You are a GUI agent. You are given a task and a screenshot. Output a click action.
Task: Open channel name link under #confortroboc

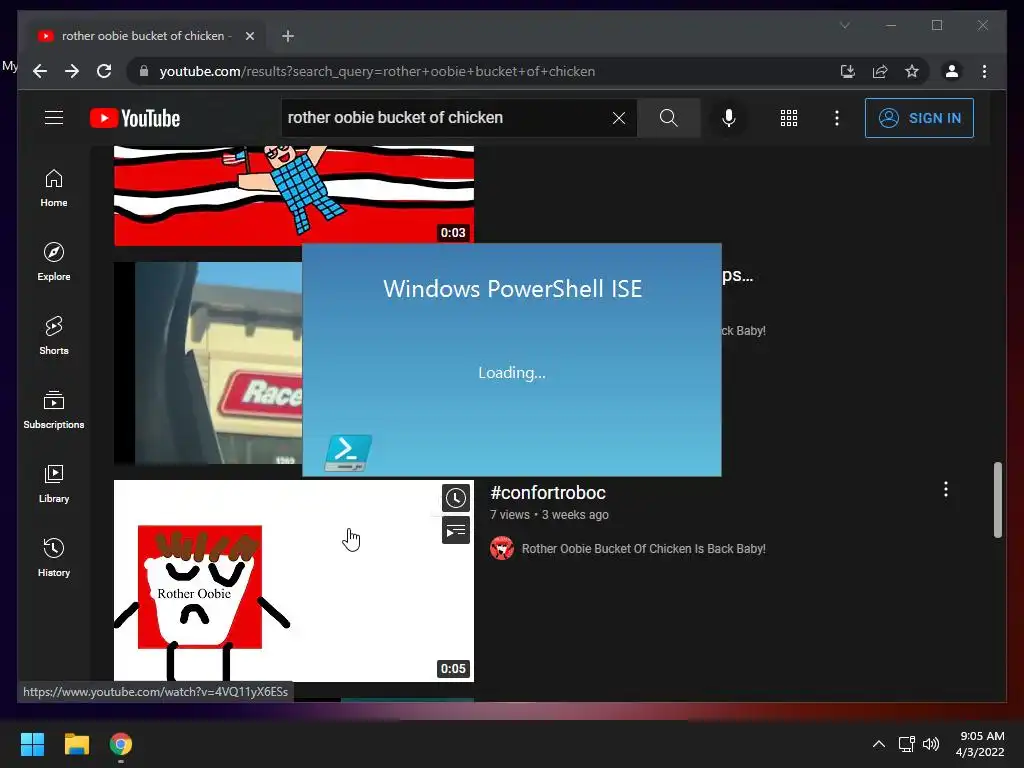643,549
